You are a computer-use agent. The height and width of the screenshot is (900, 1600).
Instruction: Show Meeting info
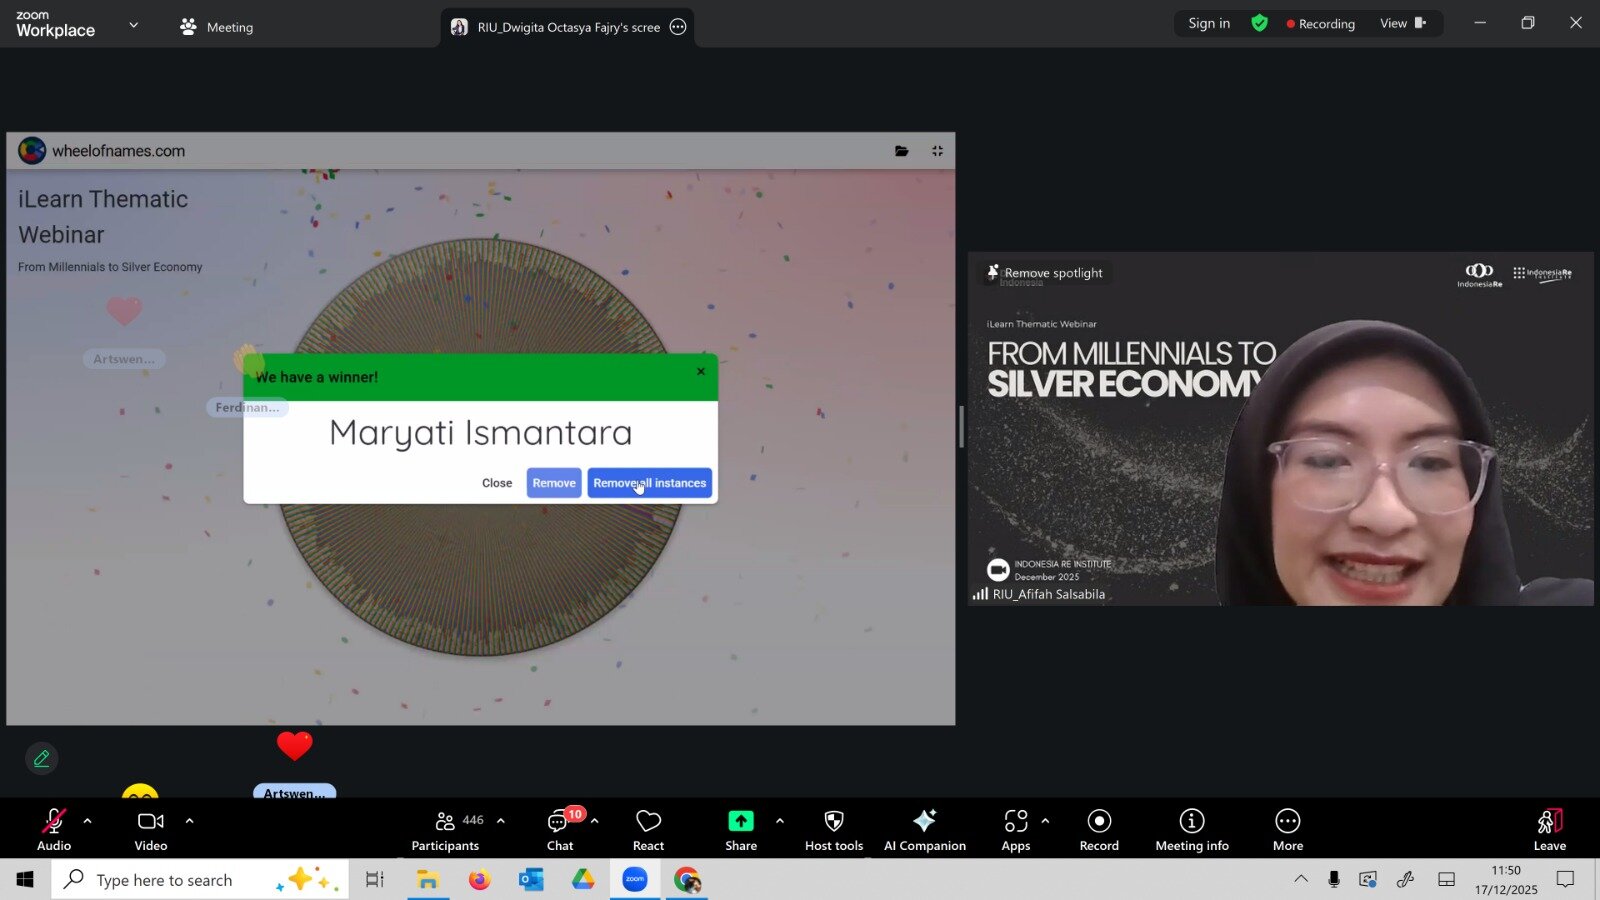click(x=1191, y=829)
